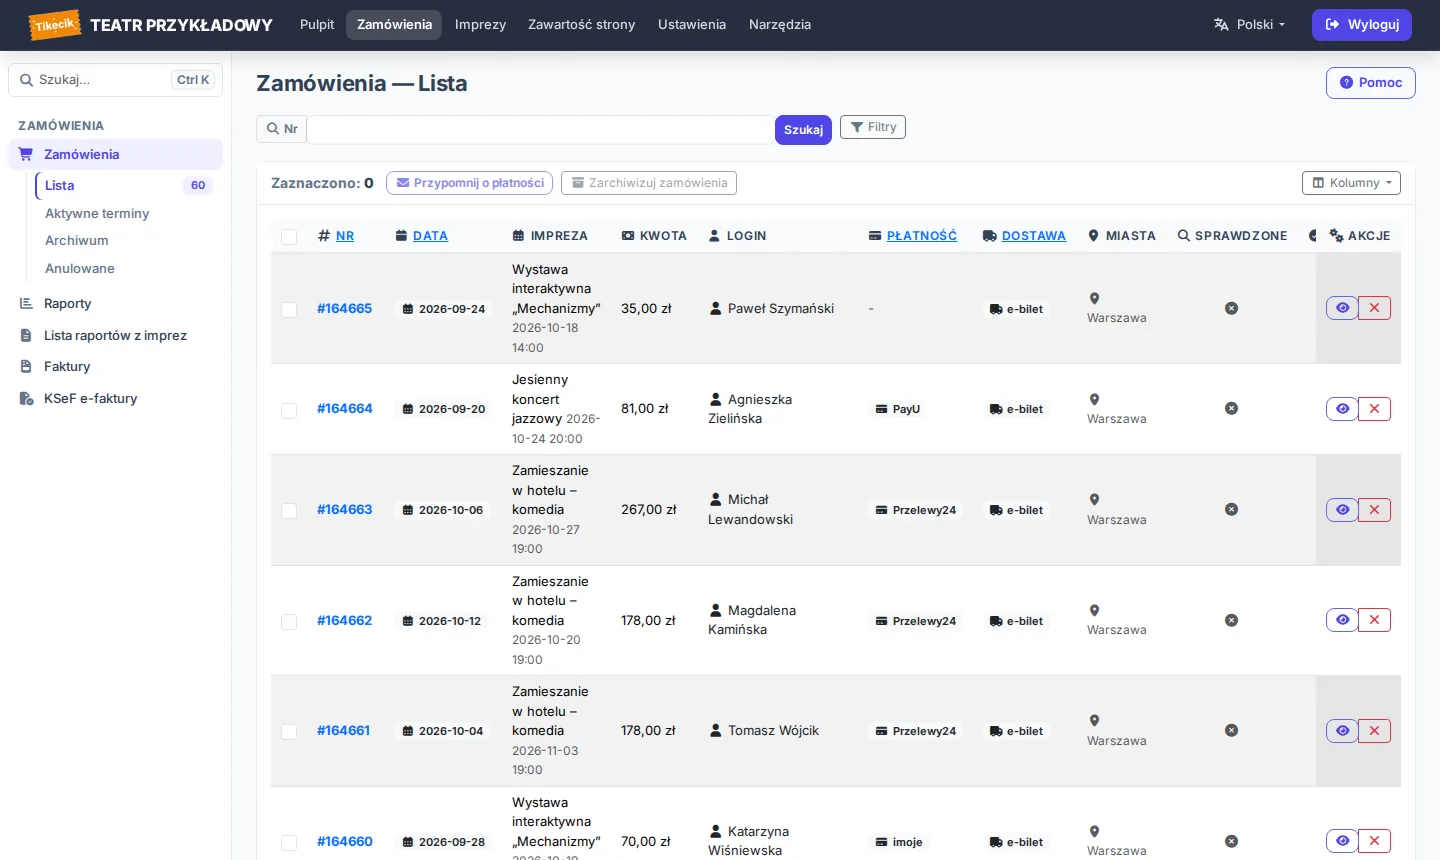Go to Pulpit in top navigation

tap(317, 24)
